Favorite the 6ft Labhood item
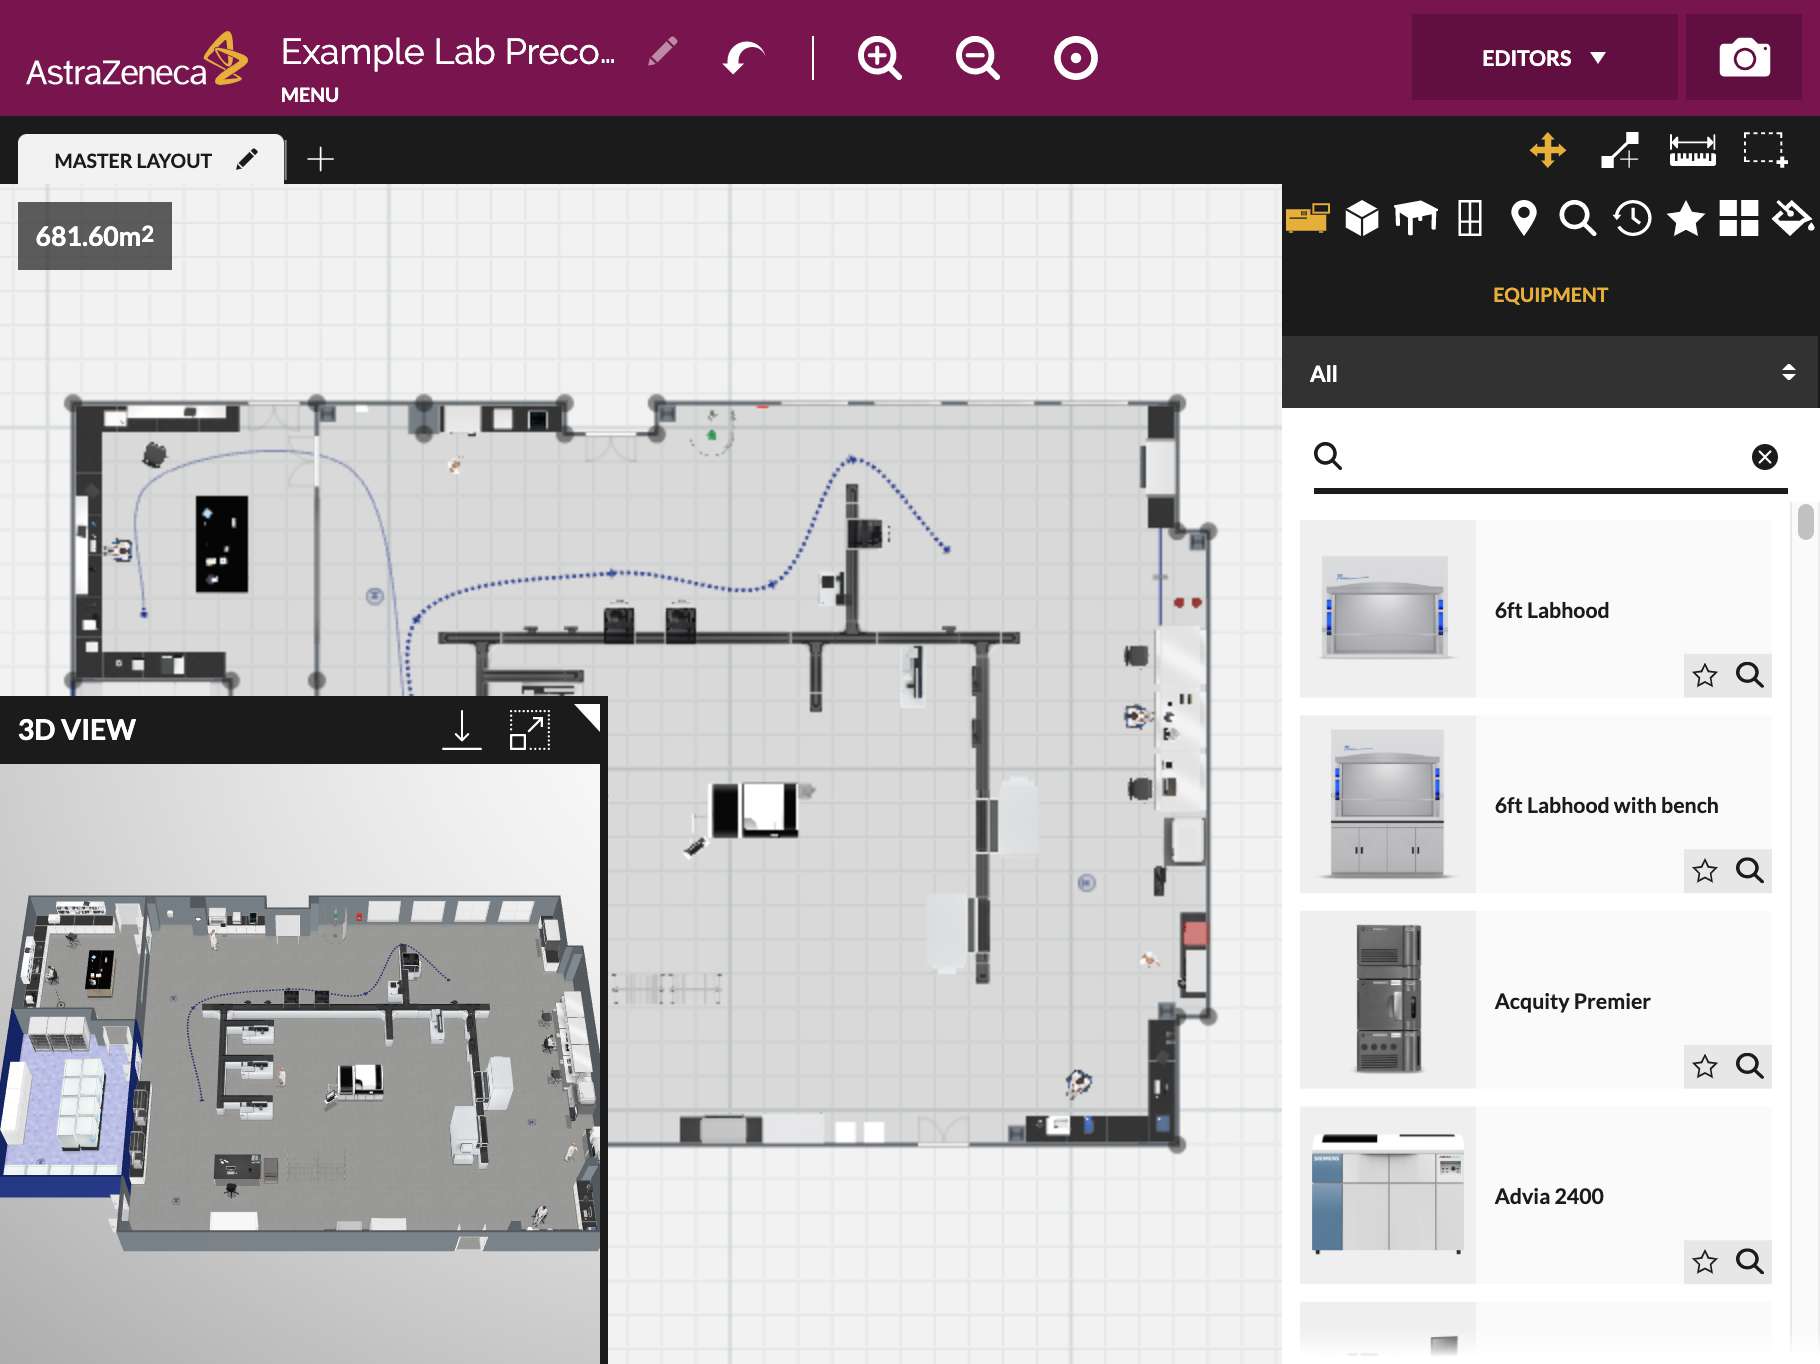Screen dimensions: 1820x1364 [1705, 676]
